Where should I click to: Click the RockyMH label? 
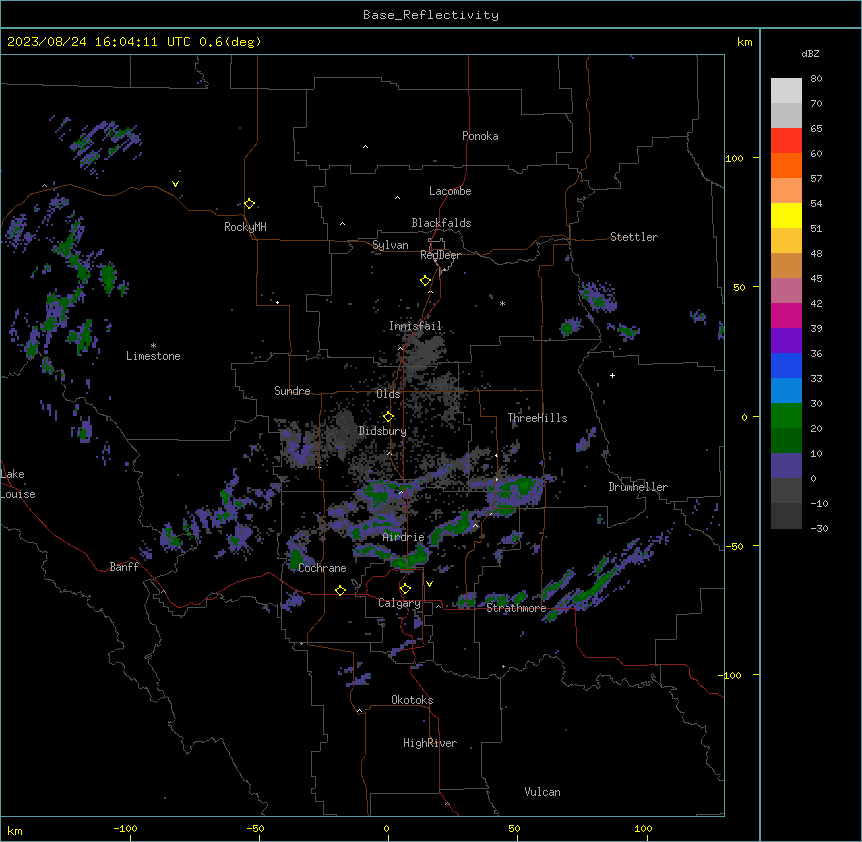point(245,227)
